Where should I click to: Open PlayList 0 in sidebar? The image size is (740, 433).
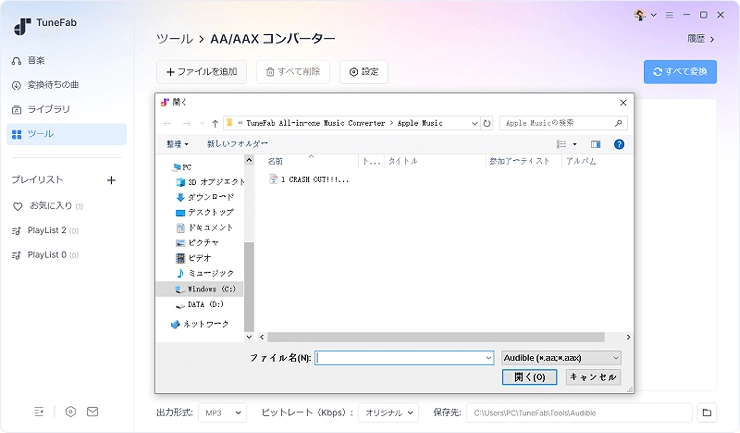click(x=45, y=255)
